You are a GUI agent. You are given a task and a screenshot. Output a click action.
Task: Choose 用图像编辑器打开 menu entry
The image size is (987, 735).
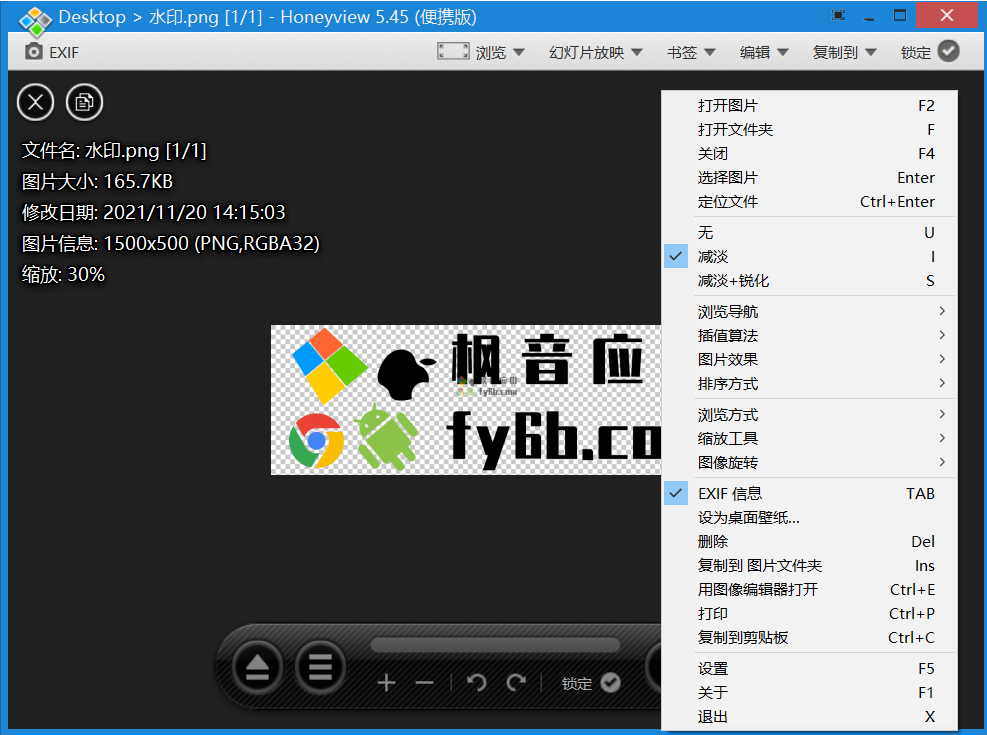[810, 590]
